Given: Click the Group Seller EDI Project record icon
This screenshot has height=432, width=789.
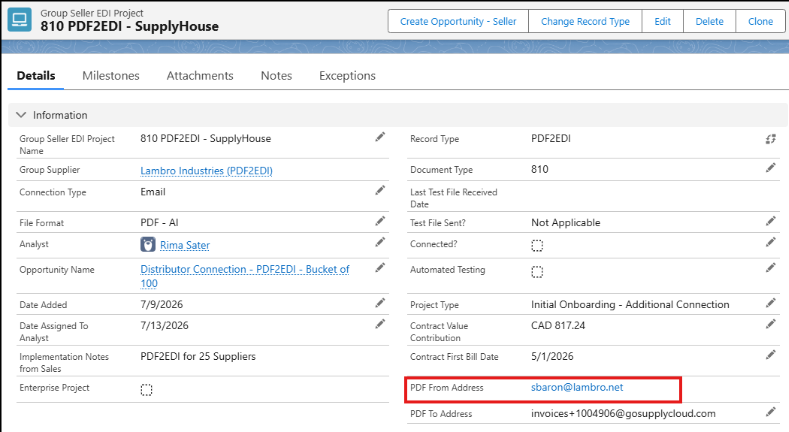Looking at the screenshot, I should pos(20,20).
